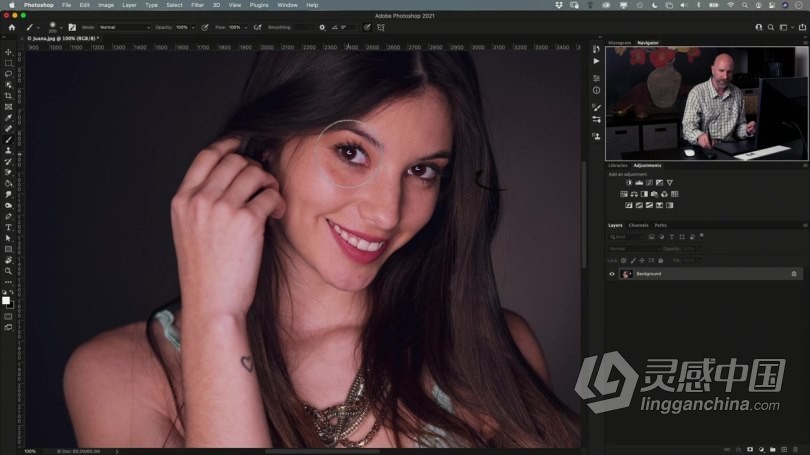Toggle pressure for opacity button
Image resolution: width=810 pixels, height=455 pixels.
[x=205, y=27]
